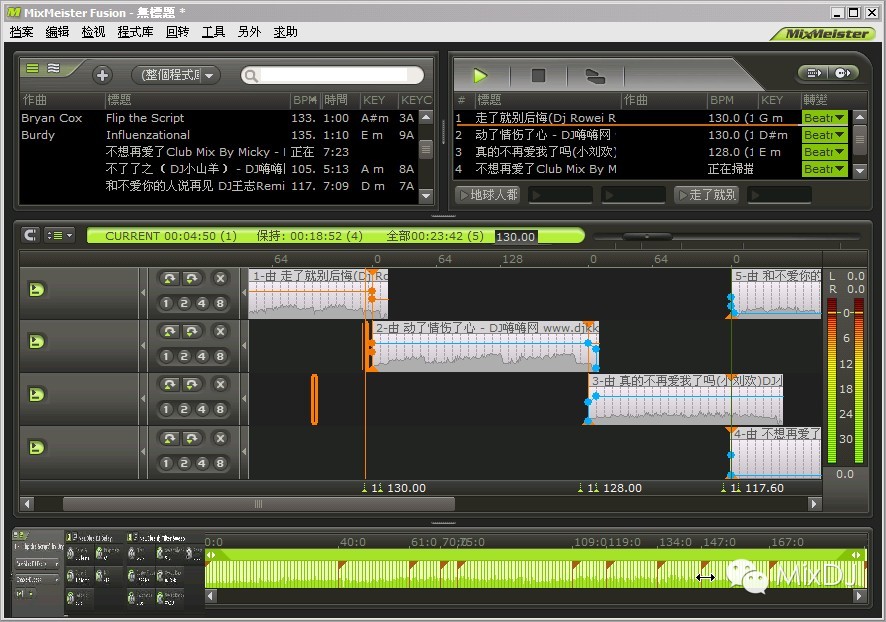The width and height of the screenshot is (886, 622).
Task: Toggle the third timeline track's green icon
Action: tap(36, 394)
